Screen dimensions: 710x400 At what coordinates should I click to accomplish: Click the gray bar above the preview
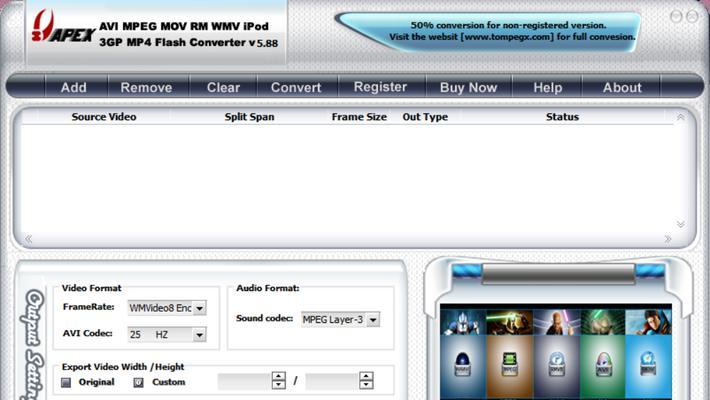pyautogui.click(x=558, y=274)
